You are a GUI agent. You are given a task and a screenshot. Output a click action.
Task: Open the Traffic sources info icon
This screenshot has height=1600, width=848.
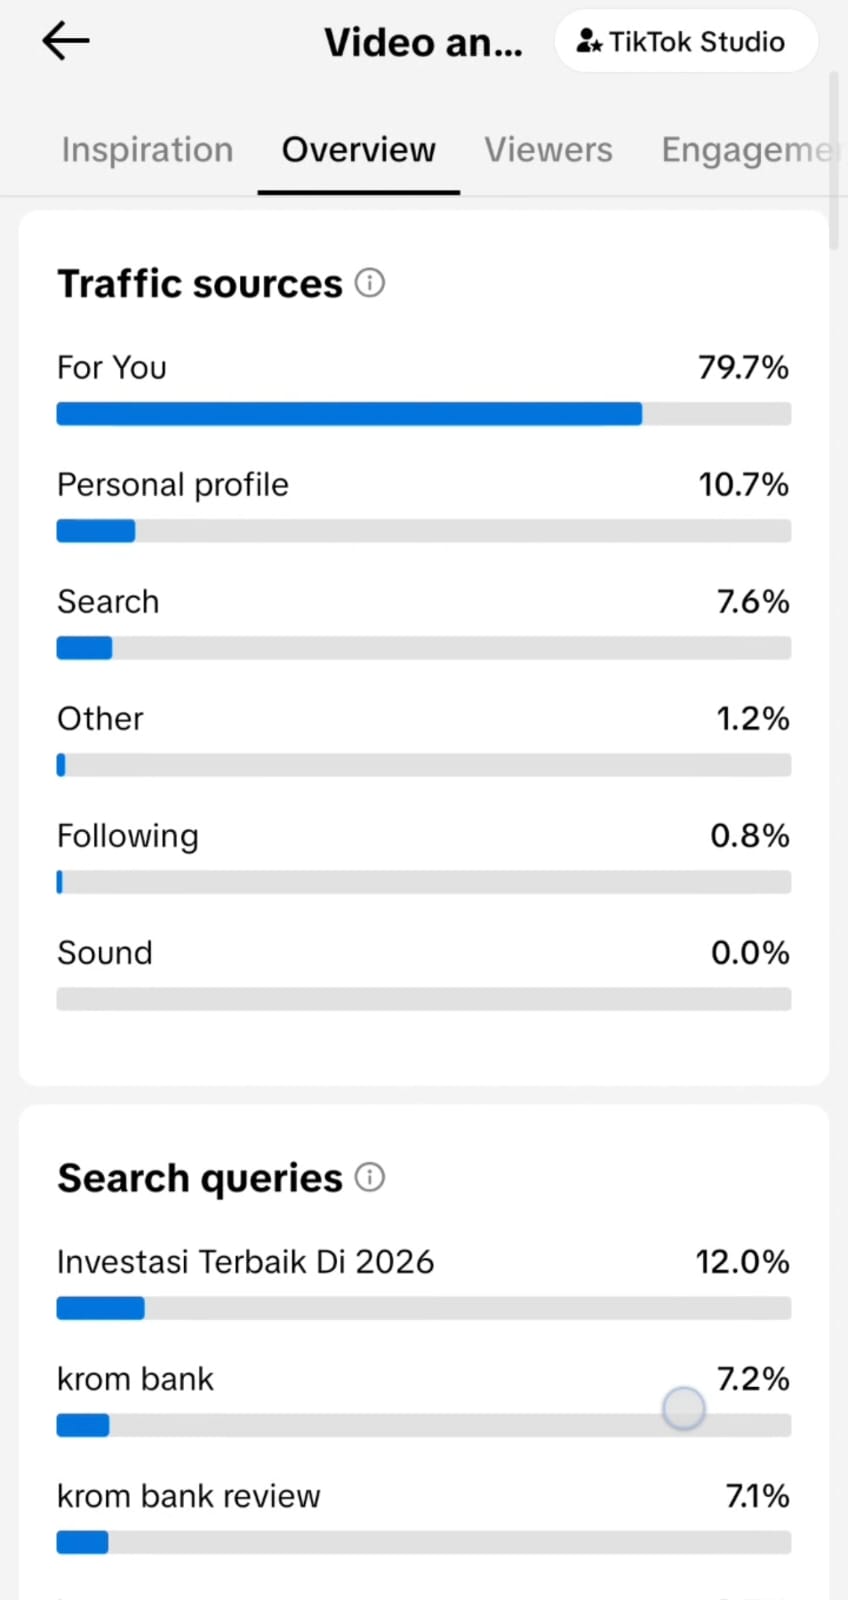pos(370,283)
